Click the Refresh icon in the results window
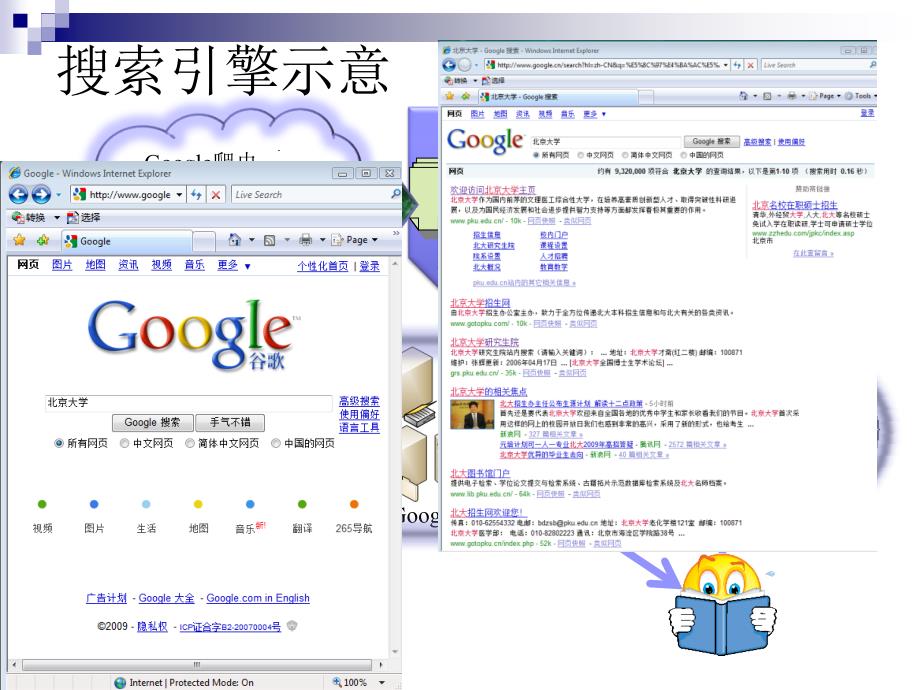This screenshot has height=690, width=920. coord(737,65)
